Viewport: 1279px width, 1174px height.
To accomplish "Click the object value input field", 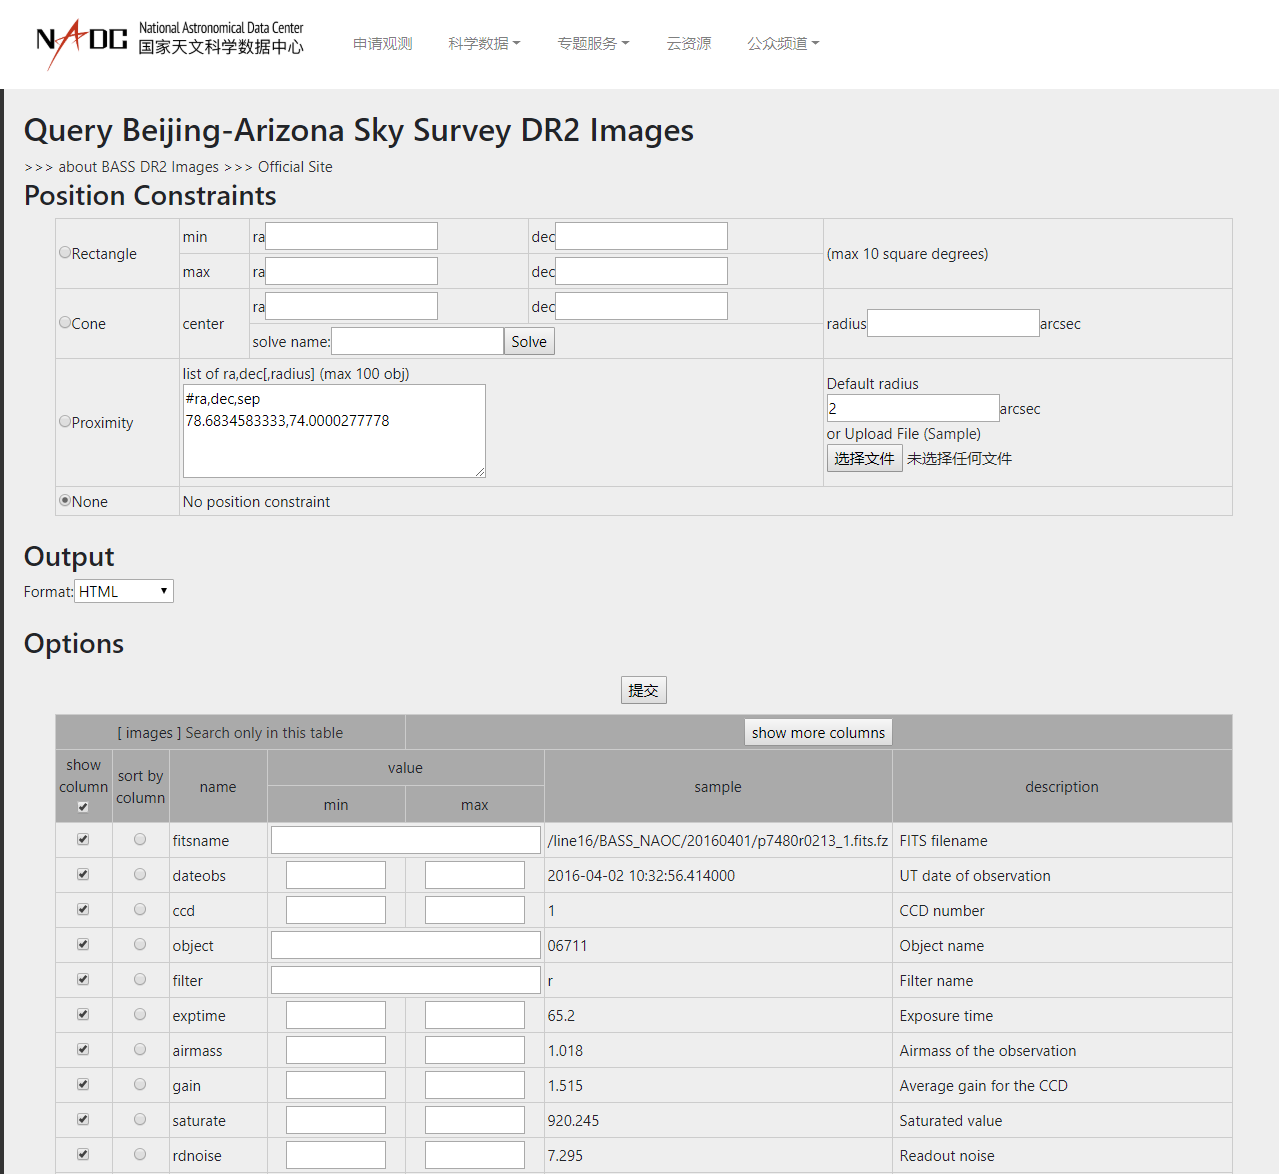I will [x=406, y=945].
